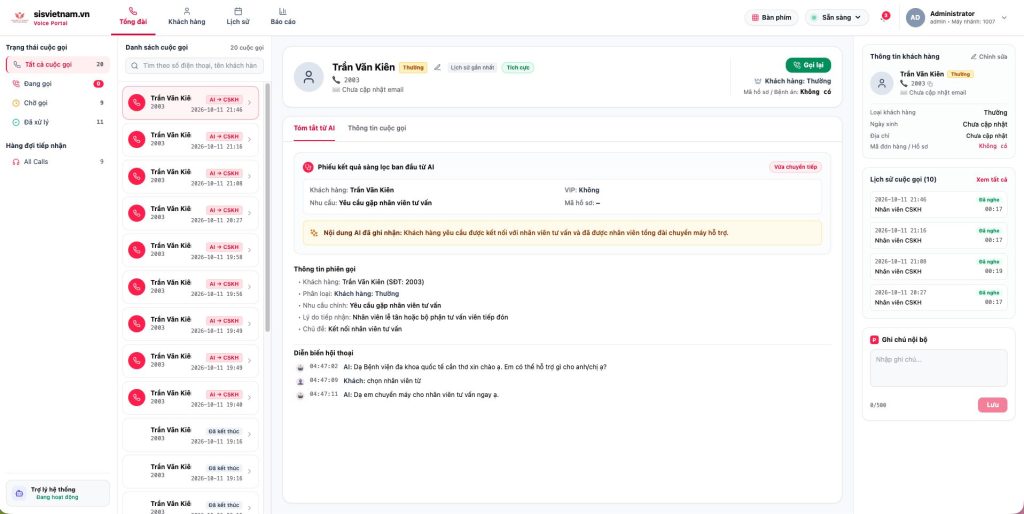
Task: Open the Bàn phím keypad
Action: point(771,18)
